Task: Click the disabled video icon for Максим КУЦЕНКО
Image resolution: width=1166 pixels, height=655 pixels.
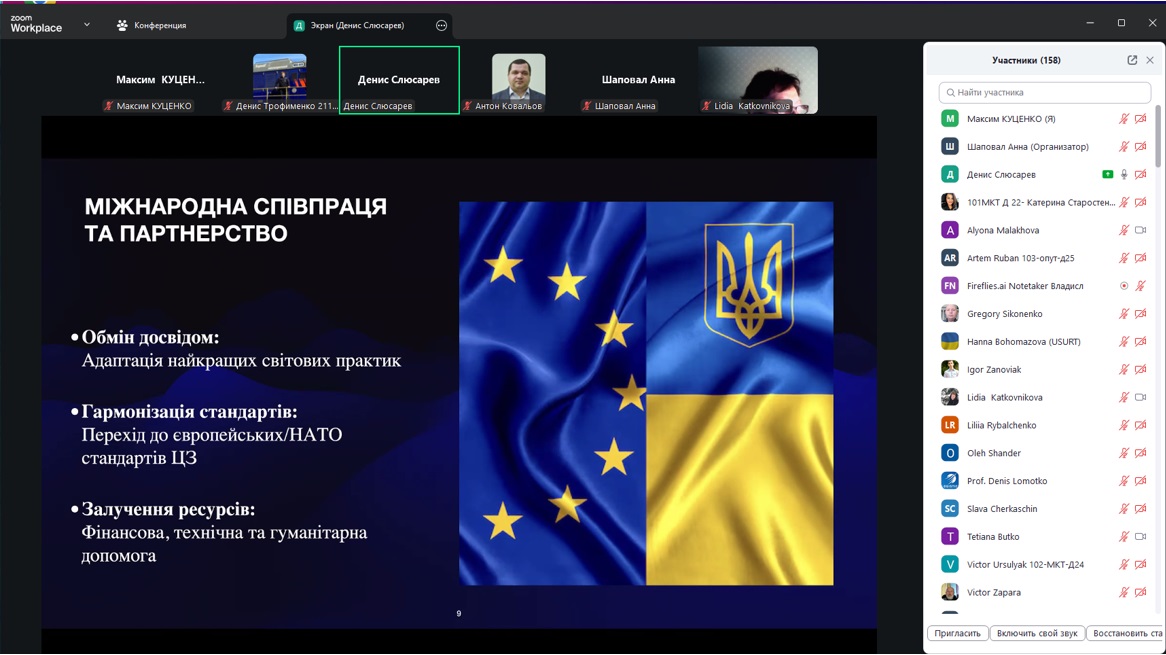Action: pos(1140,119)
